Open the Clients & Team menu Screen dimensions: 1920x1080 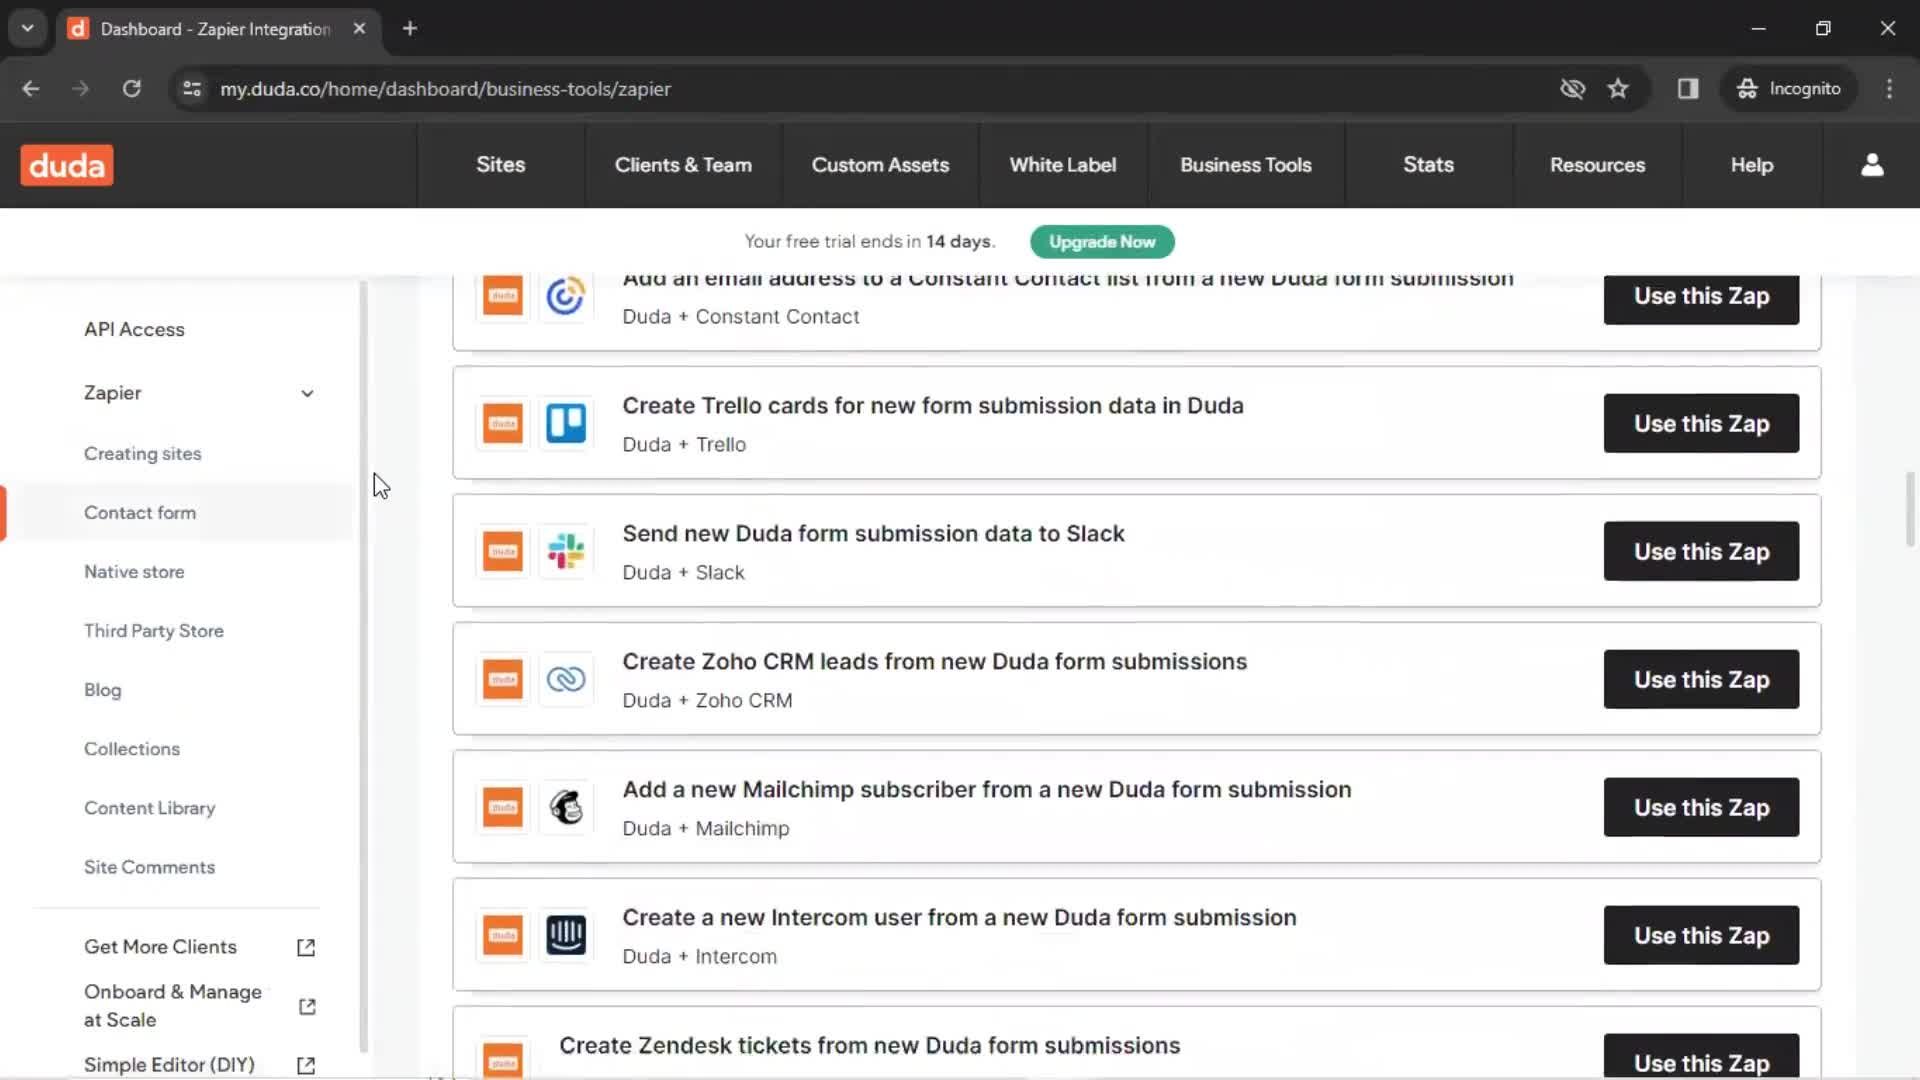pos(683,165)
